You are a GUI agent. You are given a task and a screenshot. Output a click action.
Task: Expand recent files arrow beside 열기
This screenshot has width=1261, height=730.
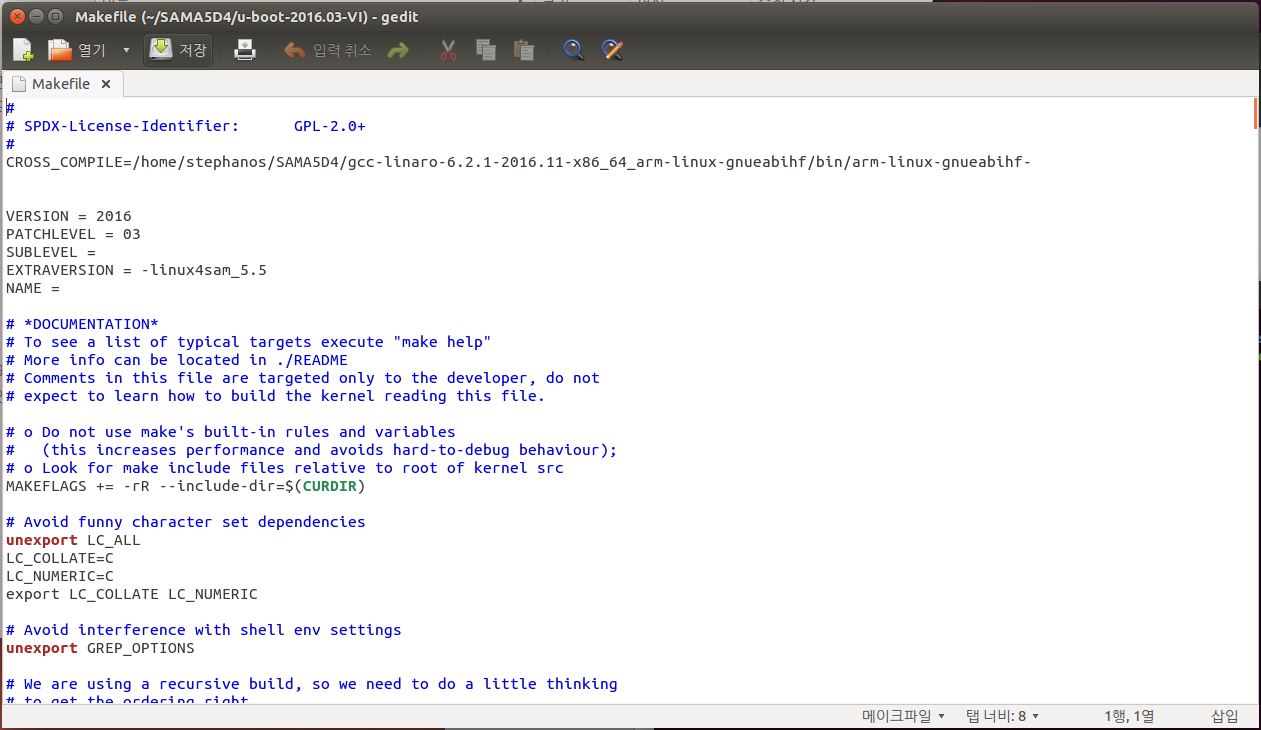coord(126,50)
